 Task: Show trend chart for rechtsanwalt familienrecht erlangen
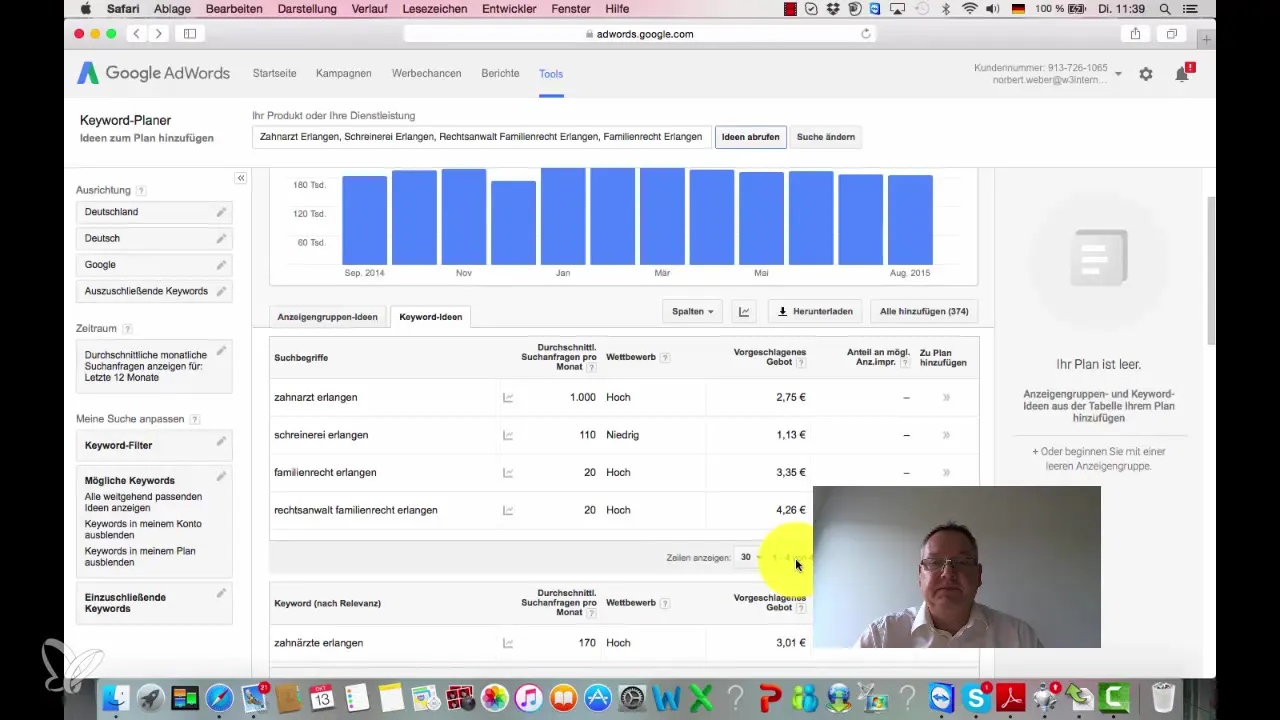[x=508, y=510]
